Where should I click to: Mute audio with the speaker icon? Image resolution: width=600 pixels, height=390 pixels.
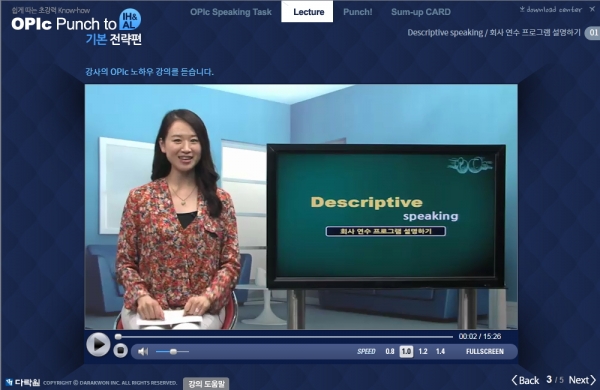(143, 351)
